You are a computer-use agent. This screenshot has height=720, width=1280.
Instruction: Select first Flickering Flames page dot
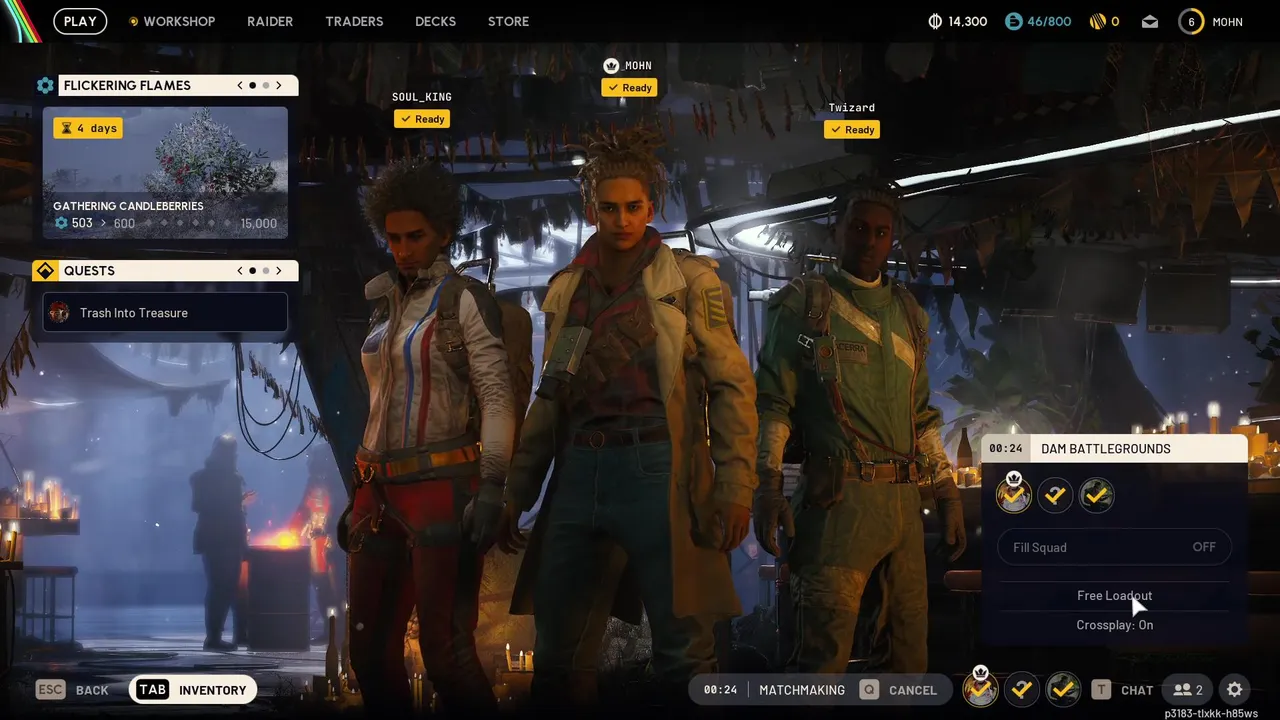click(252, 85)
